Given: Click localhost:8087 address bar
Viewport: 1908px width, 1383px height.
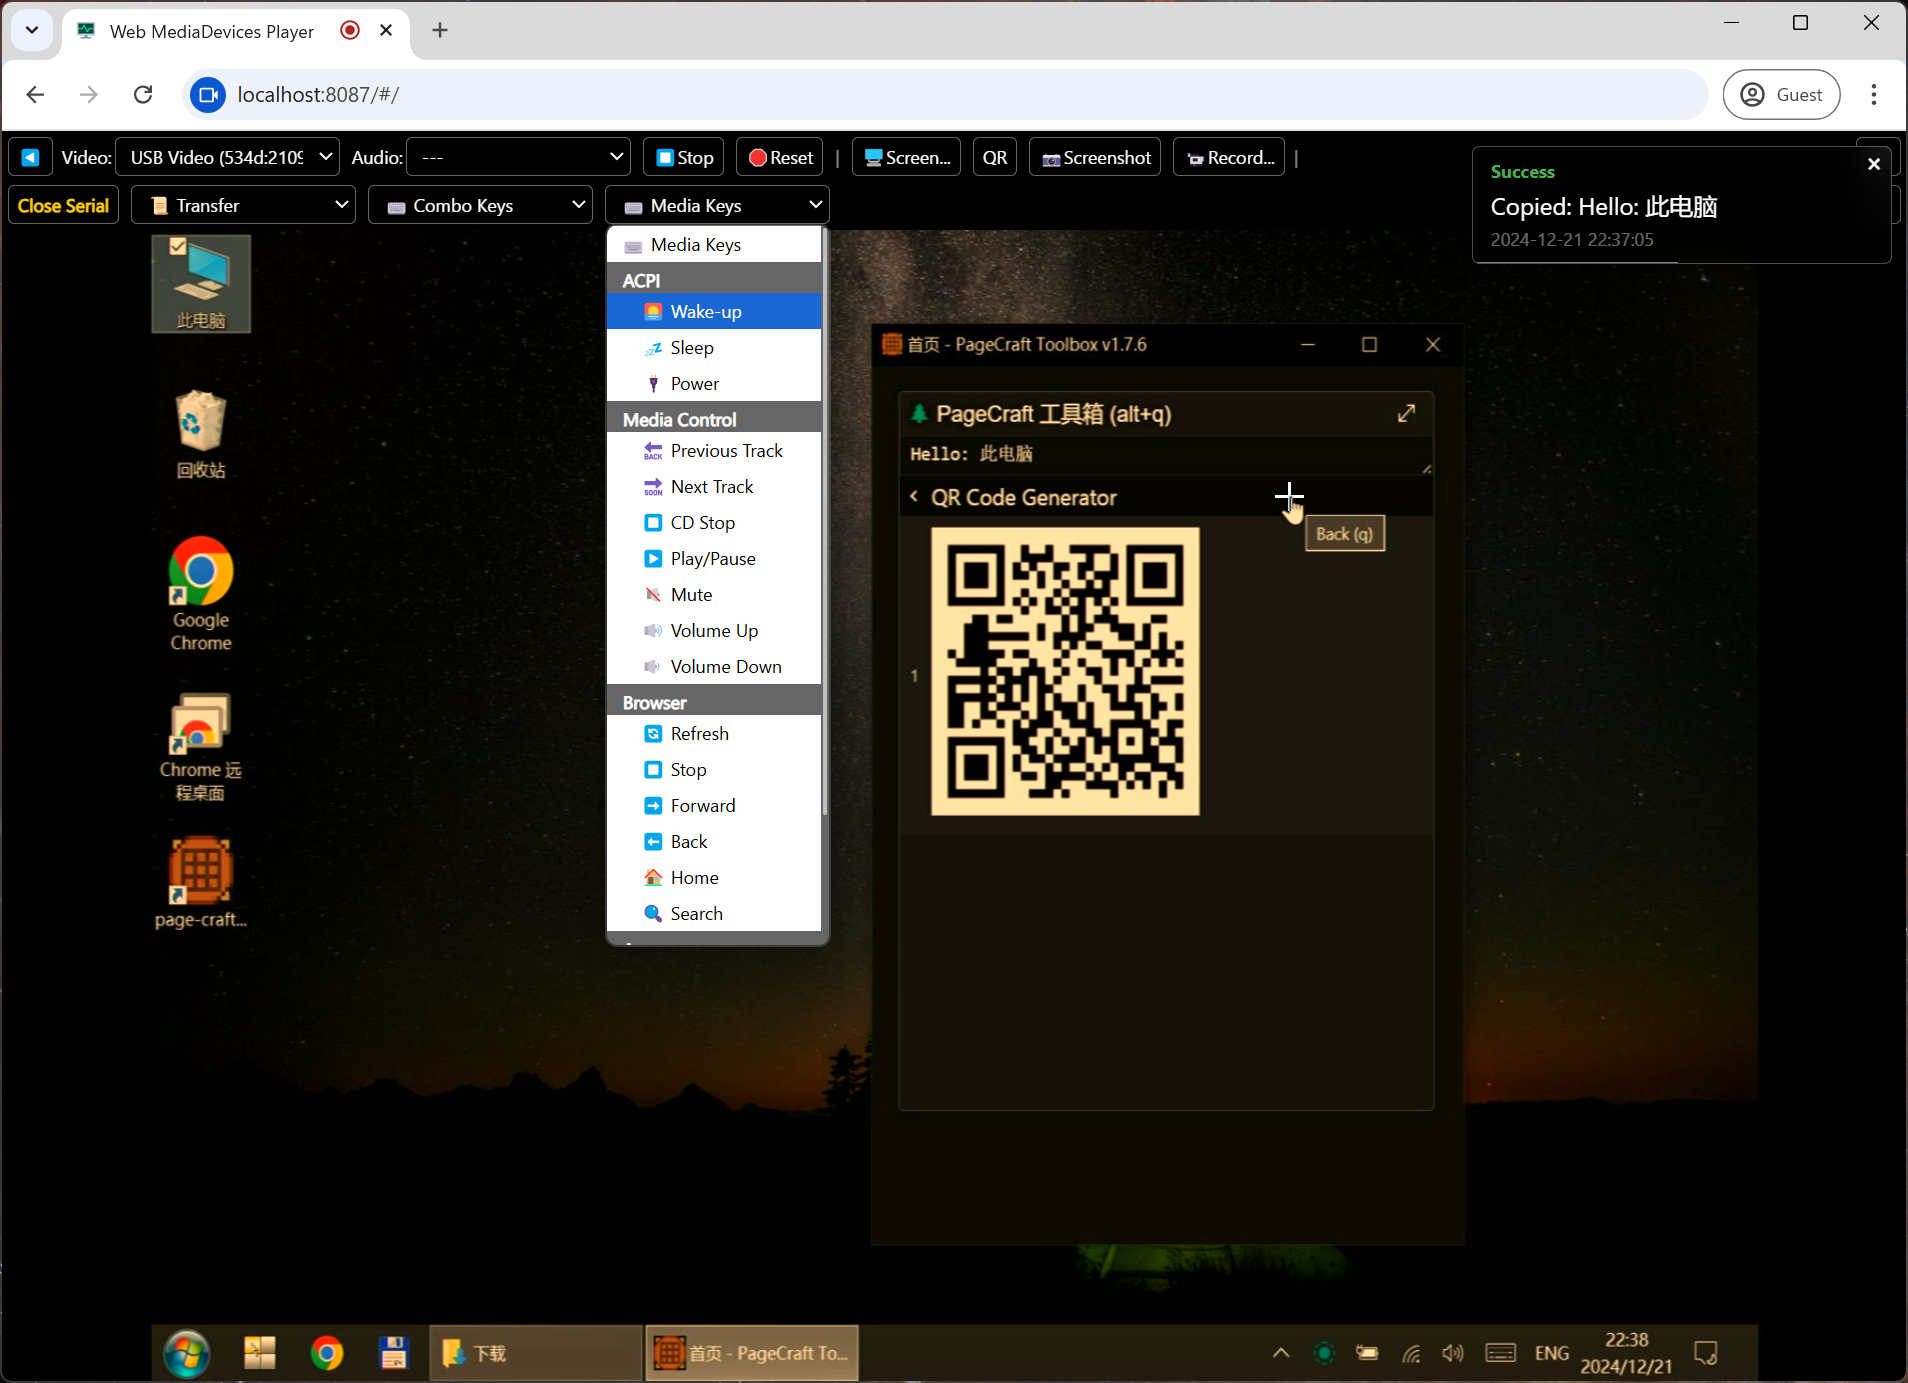Looking at the screenshot, I should click(x=945, y=94).
